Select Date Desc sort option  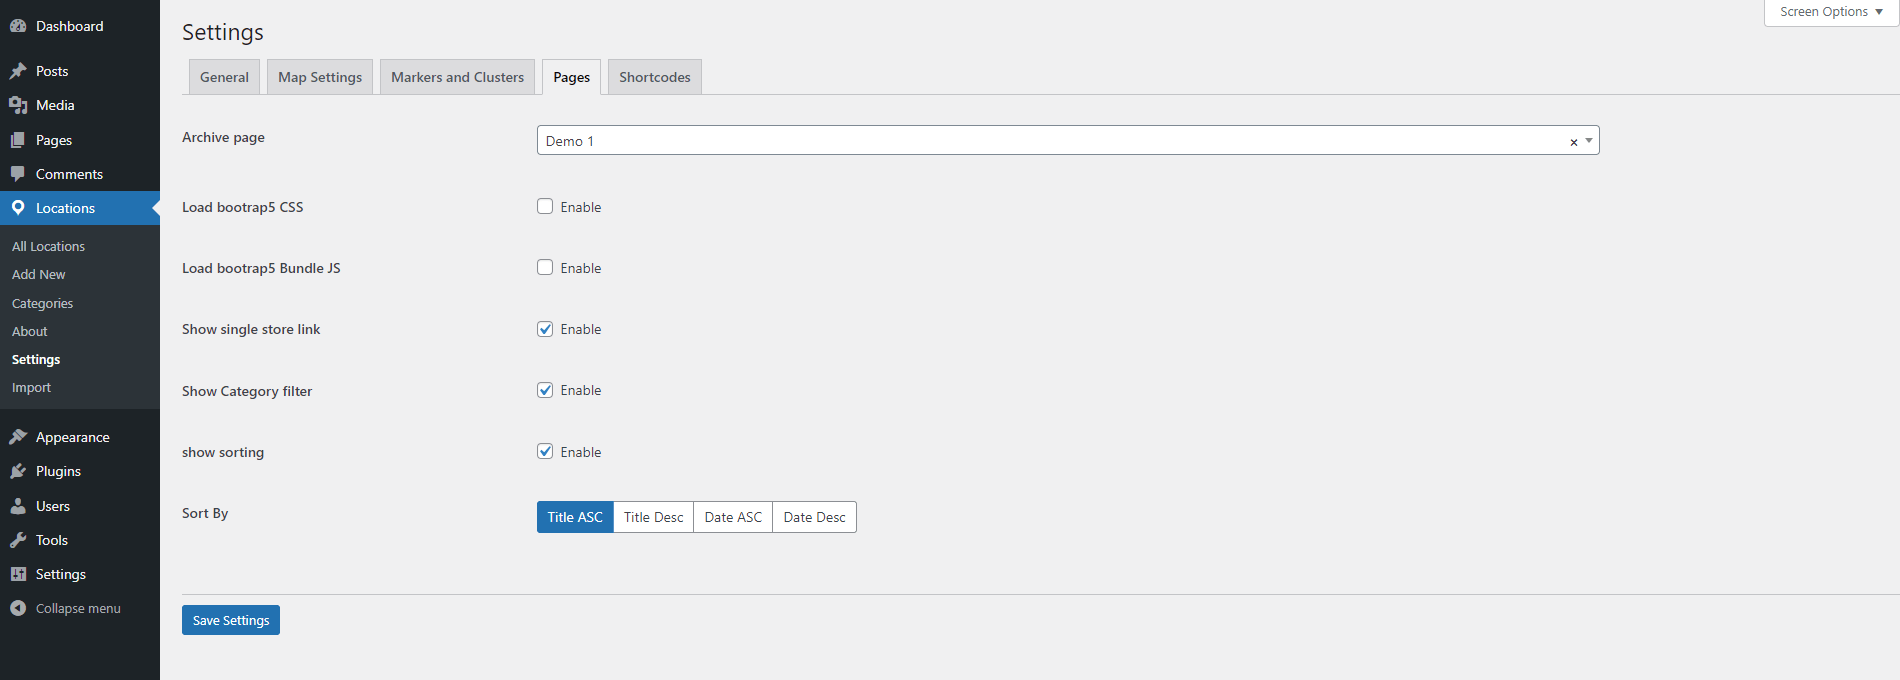(814, 517)
